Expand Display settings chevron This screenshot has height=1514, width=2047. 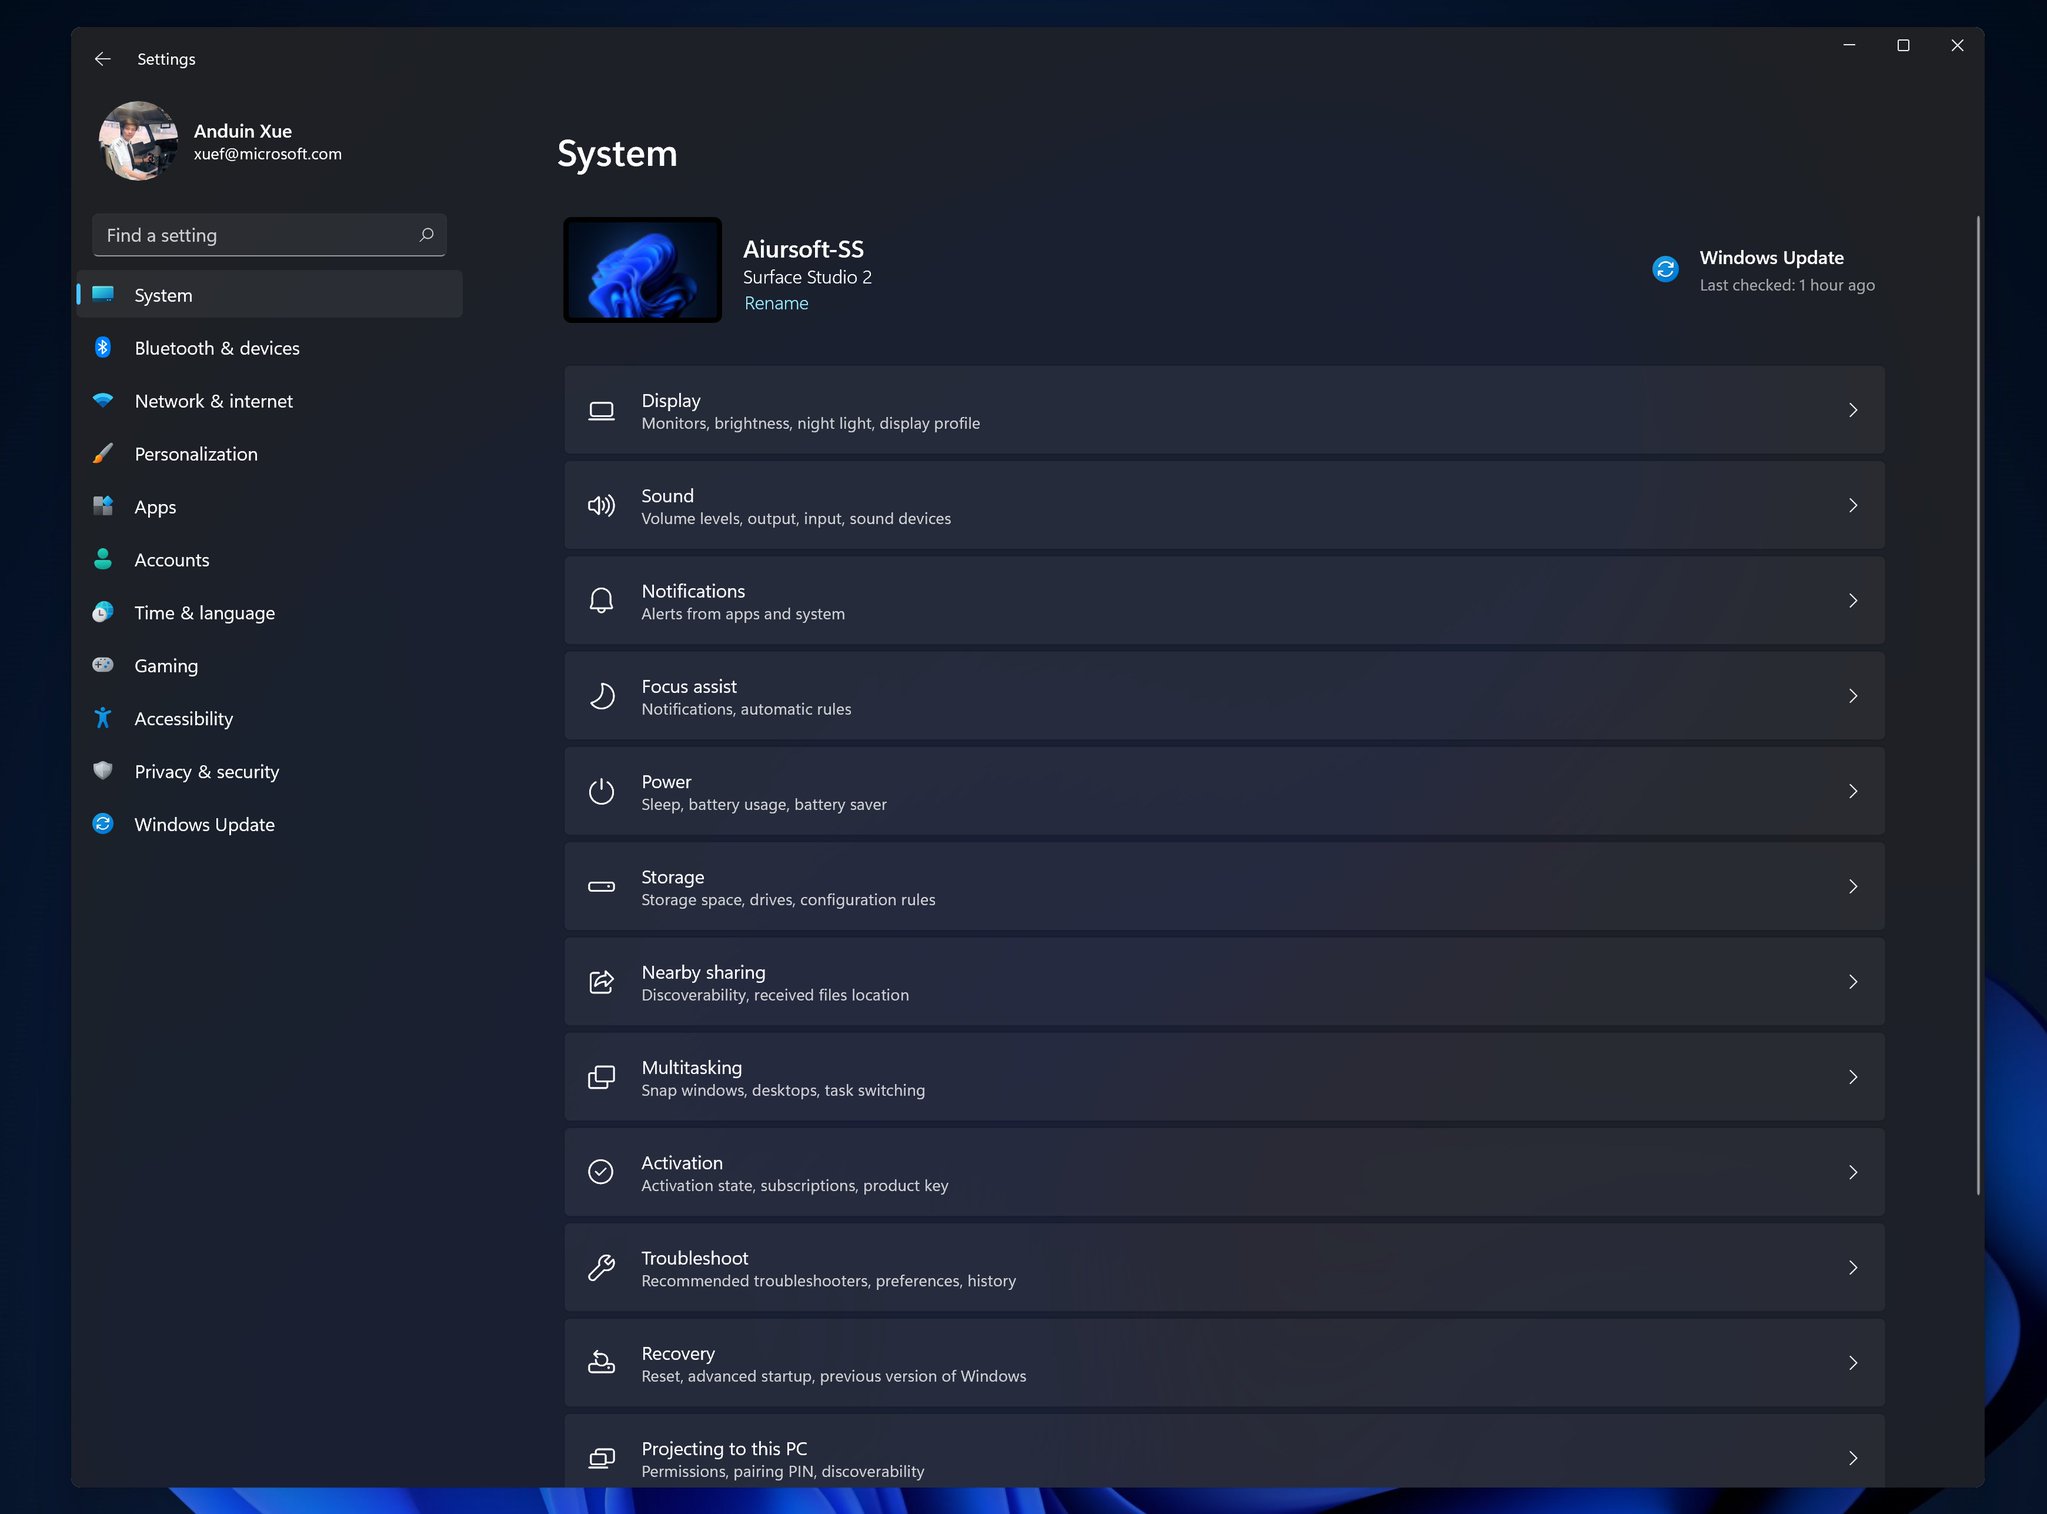(1852, 410)
